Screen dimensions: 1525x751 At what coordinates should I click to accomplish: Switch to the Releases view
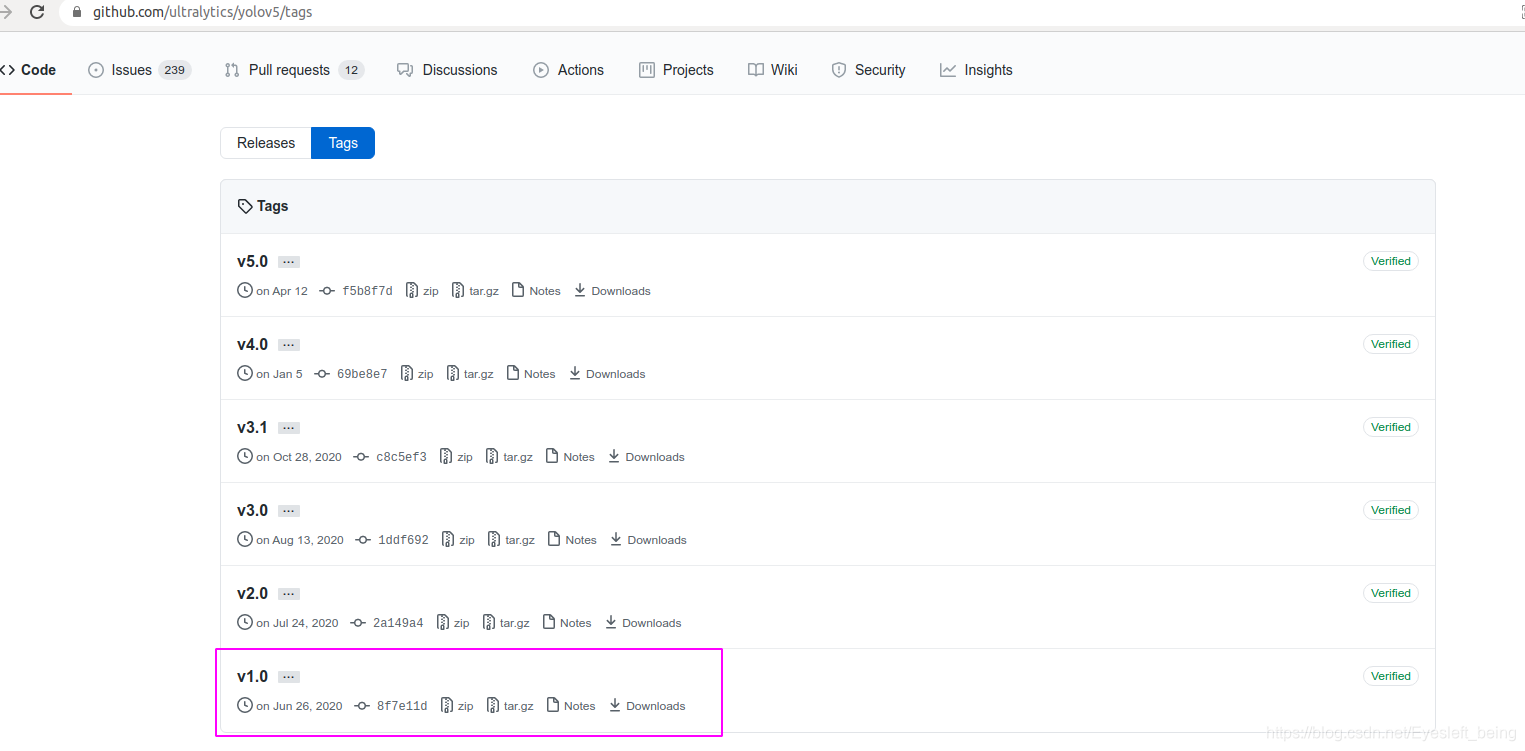tap(266, 143)
